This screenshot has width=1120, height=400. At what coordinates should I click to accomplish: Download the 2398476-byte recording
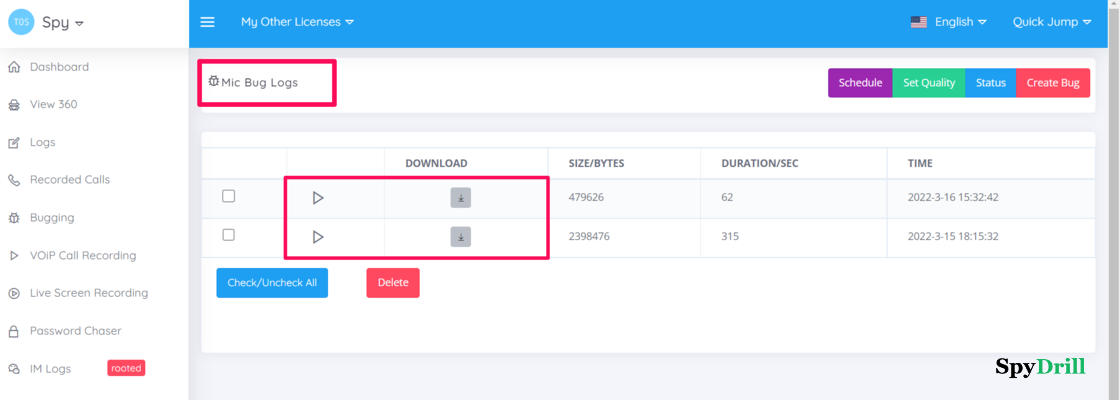click(460, 237)
